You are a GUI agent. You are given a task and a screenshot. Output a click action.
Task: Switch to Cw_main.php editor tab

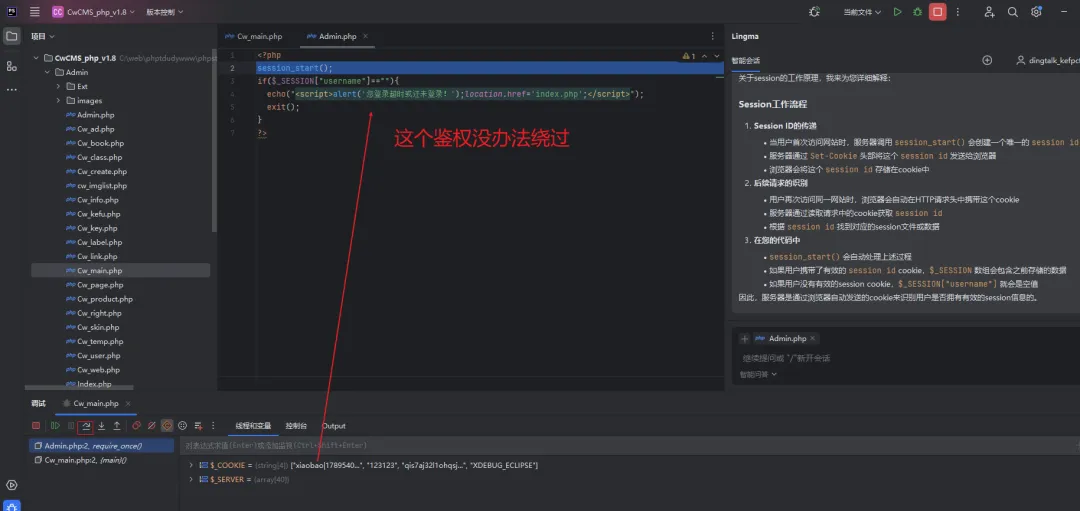[254, 36]
